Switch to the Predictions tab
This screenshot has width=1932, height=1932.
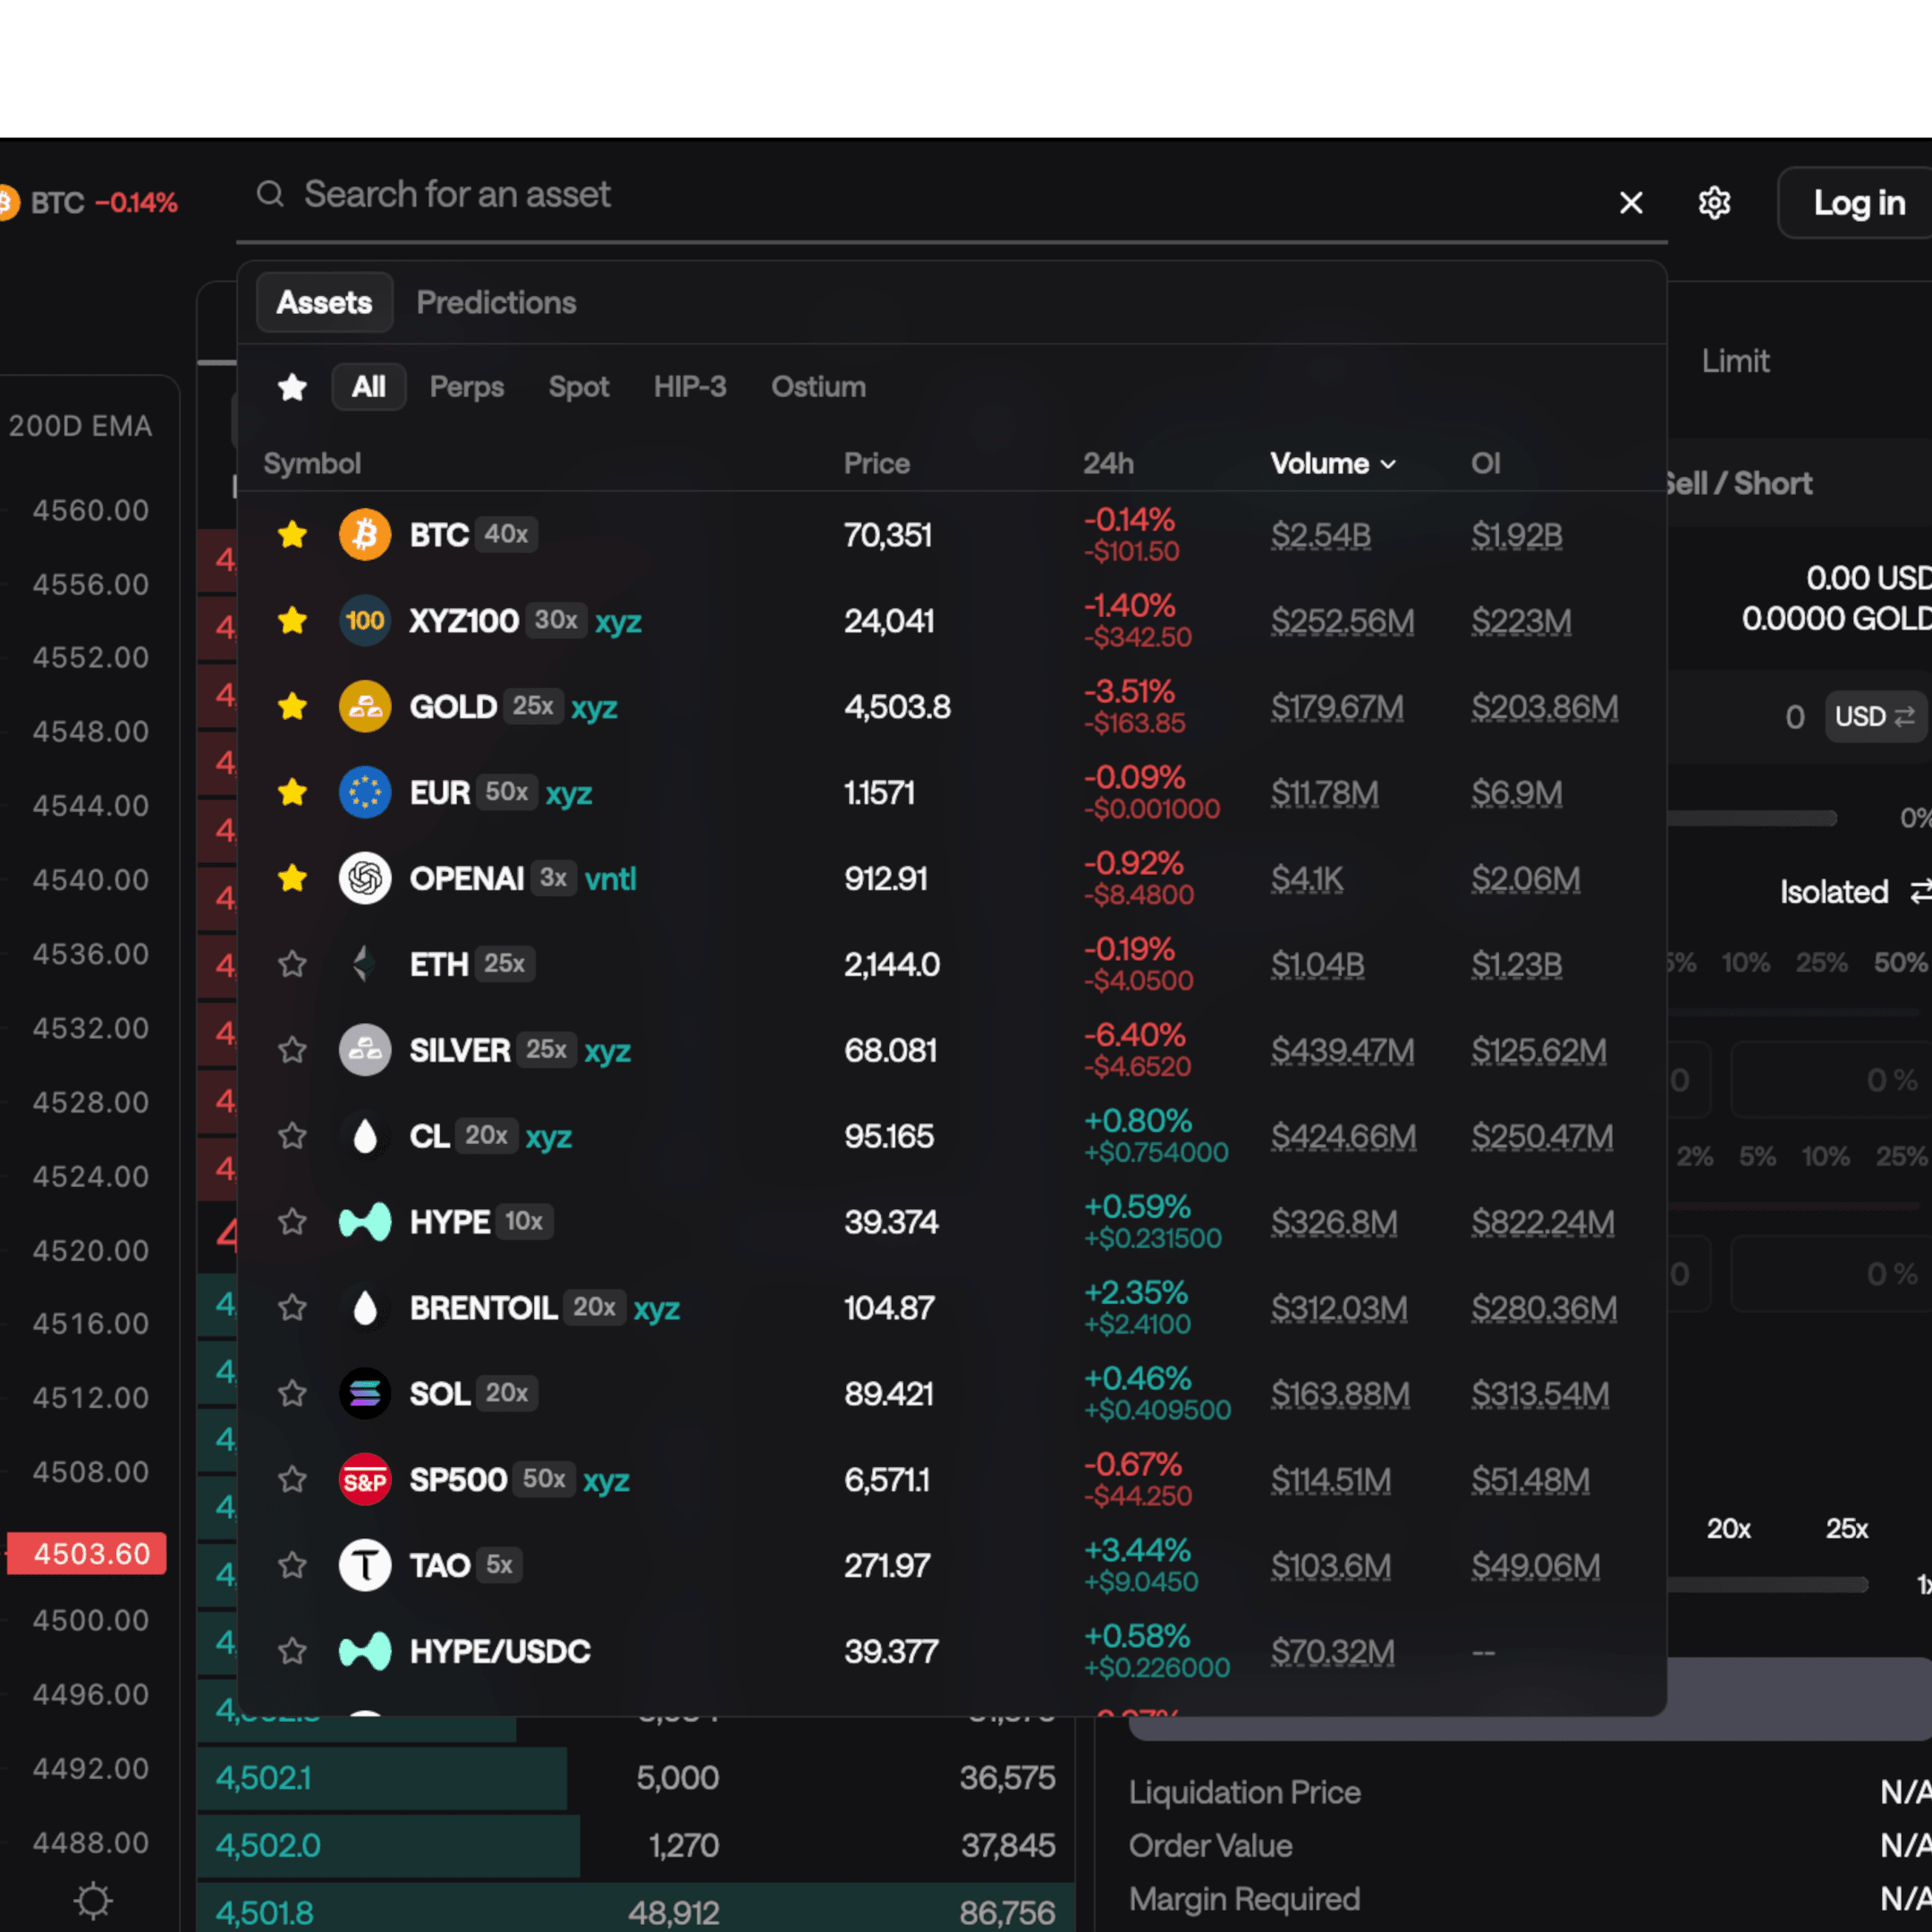tap(496, 303)
